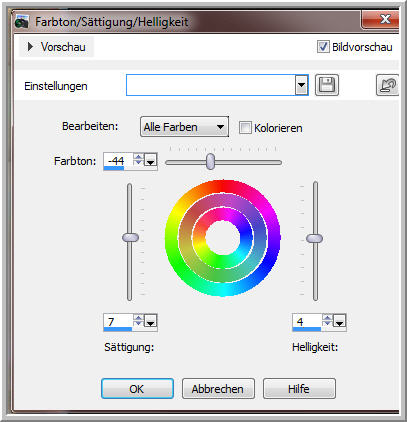Click the OK button
The width and height of the screenshot is (407, 422).
[x=137, y=389]
